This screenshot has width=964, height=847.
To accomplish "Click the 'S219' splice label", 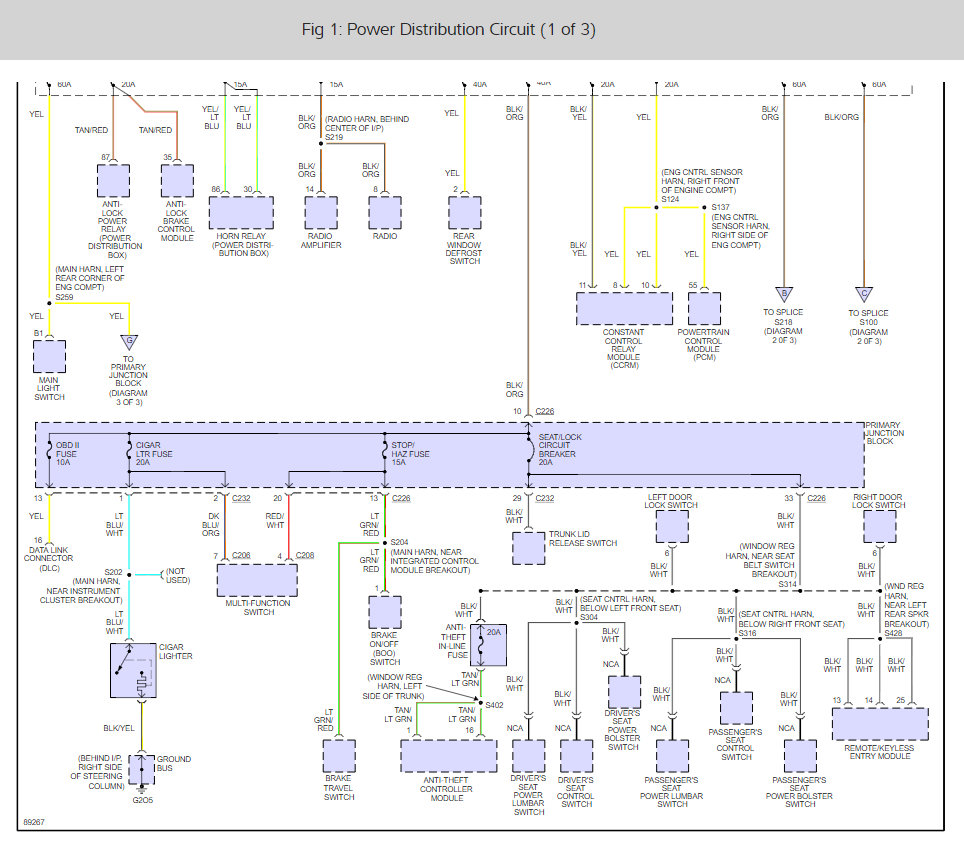I will [x=334, y=137].
